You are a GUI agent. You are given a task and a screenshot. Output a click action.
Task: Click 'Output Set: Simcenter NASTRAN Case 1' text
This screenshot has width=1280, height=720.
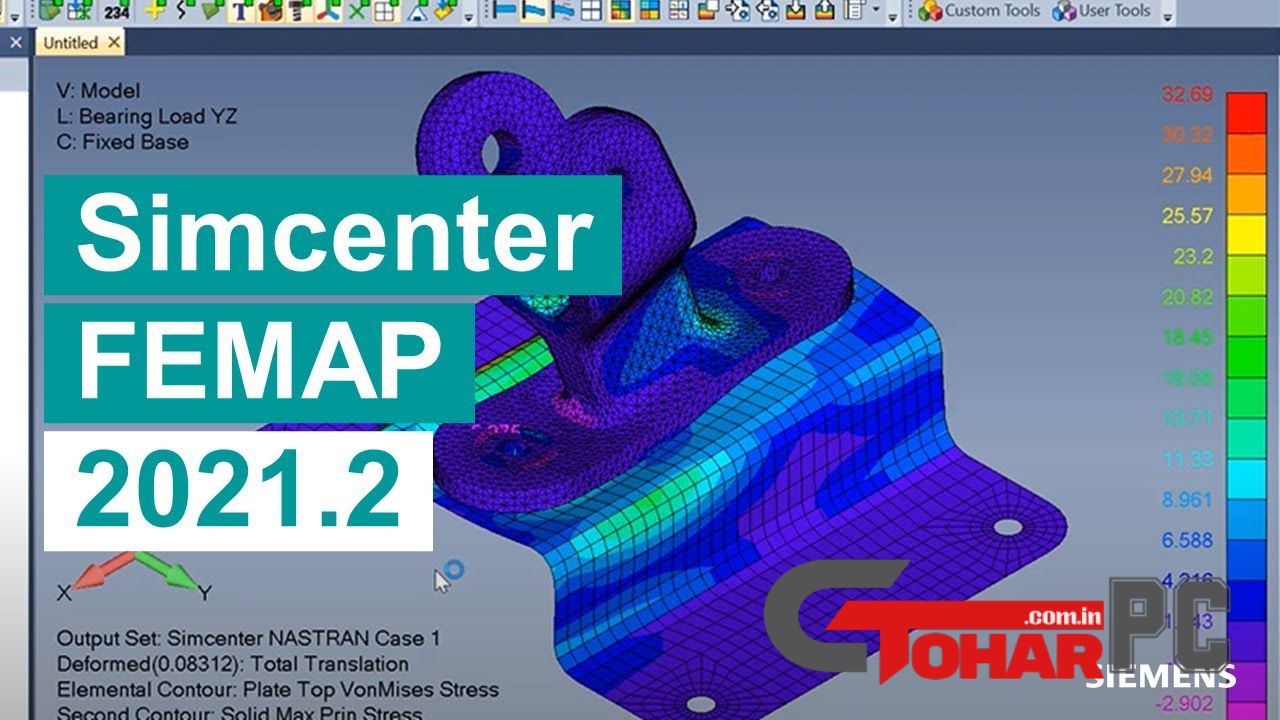pos(248,638)
